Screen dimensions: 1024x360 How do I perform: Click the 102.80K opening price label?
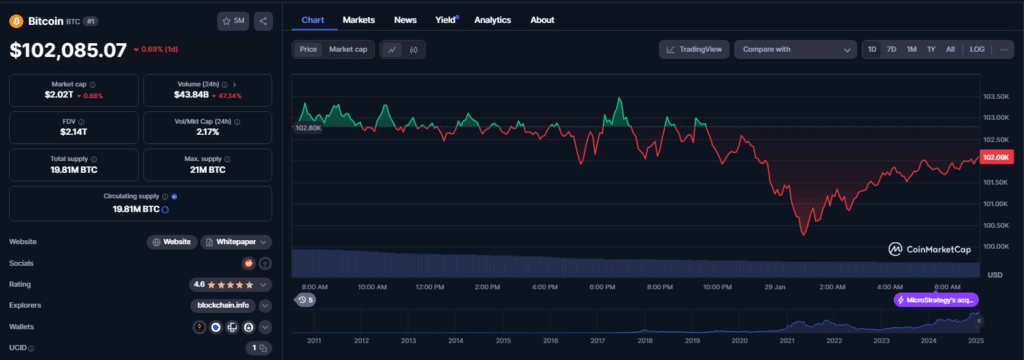tap(308, 128)
